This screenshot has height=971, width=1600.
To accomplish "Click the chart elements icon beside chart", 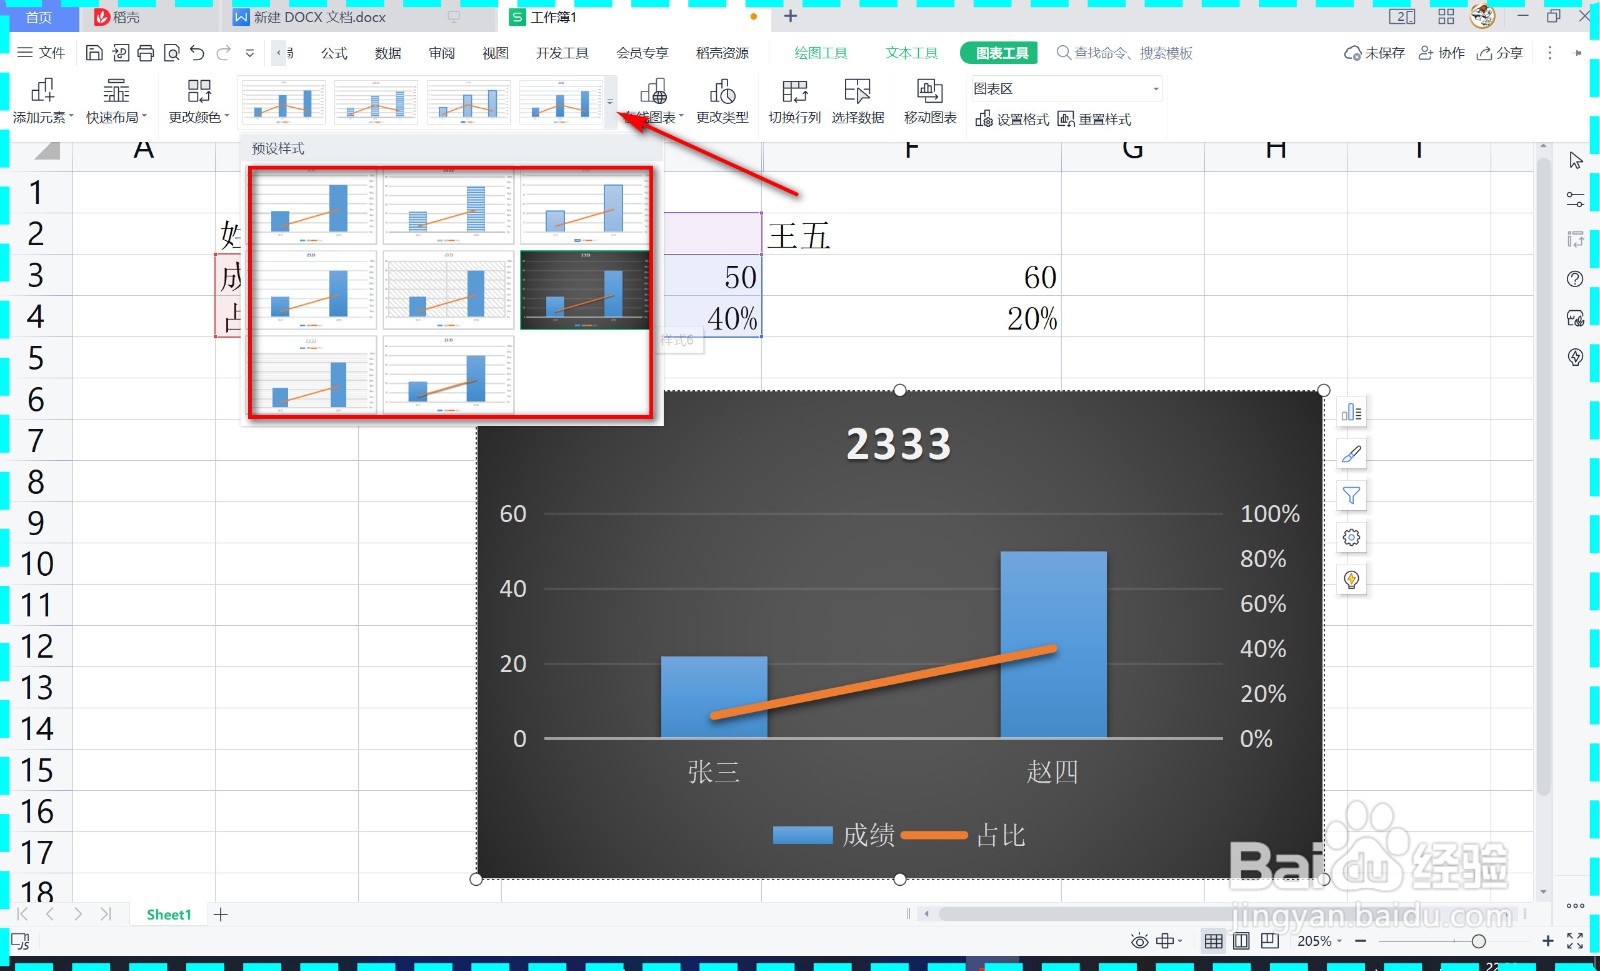I will [1351, 412].
